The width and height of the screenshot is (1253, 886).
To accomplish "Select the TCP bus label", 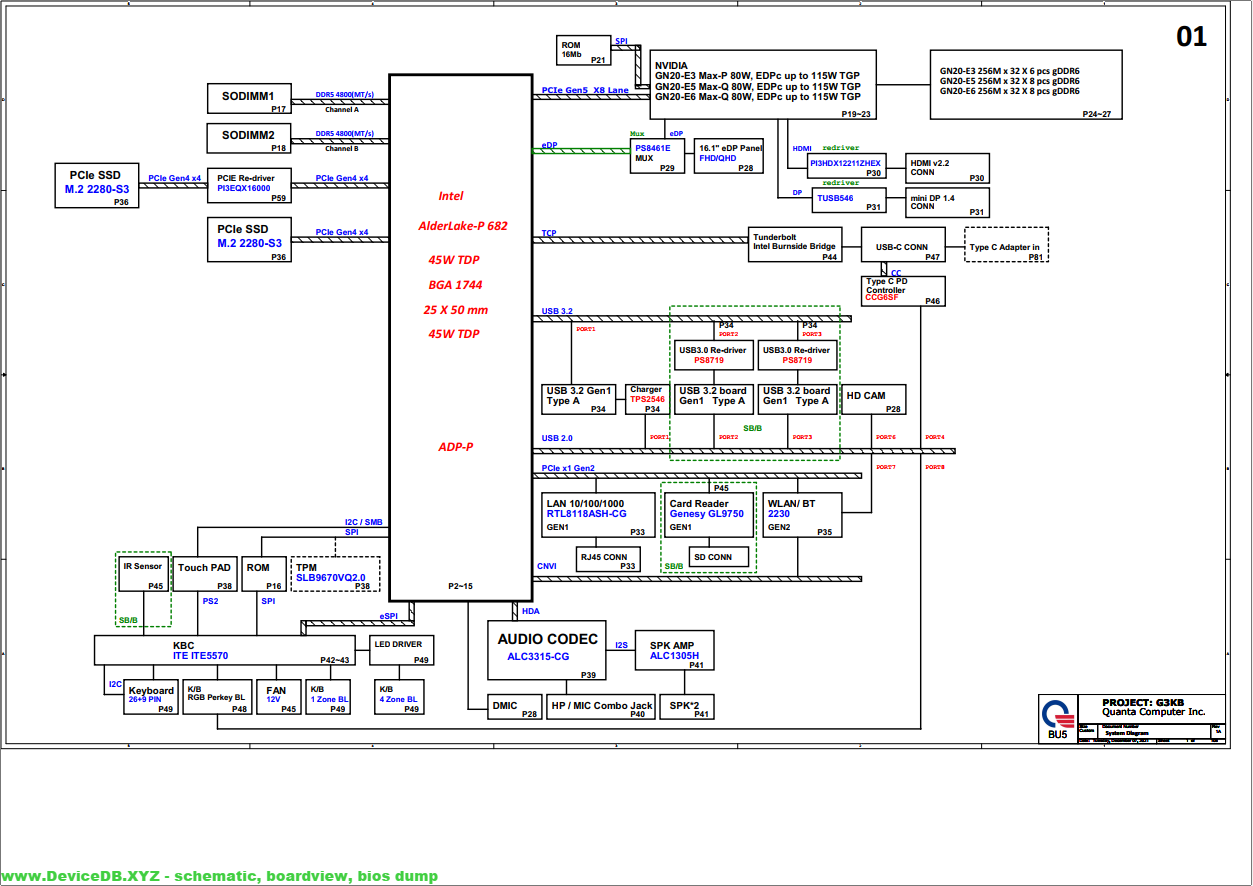I will click(549, 233).
